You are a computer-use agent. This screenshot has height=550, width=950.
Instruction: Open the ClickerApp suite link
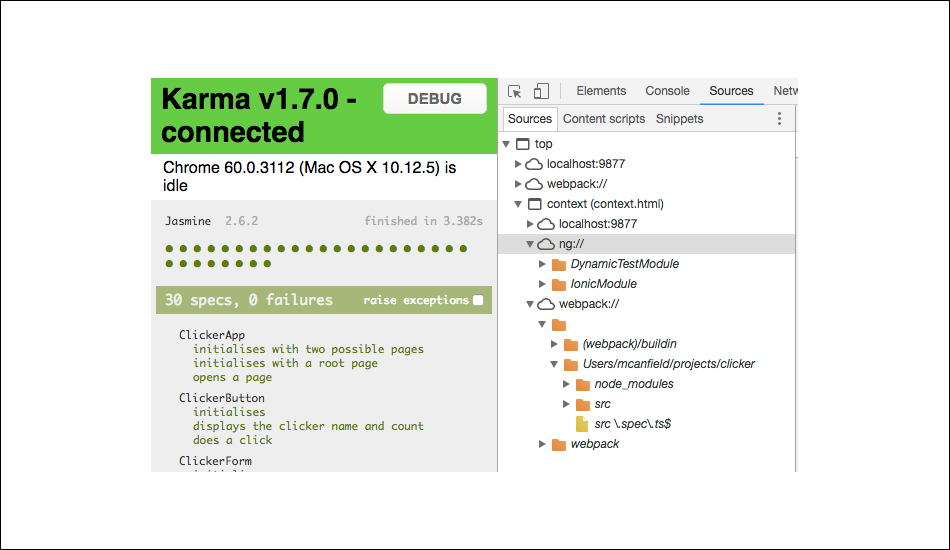211,335
